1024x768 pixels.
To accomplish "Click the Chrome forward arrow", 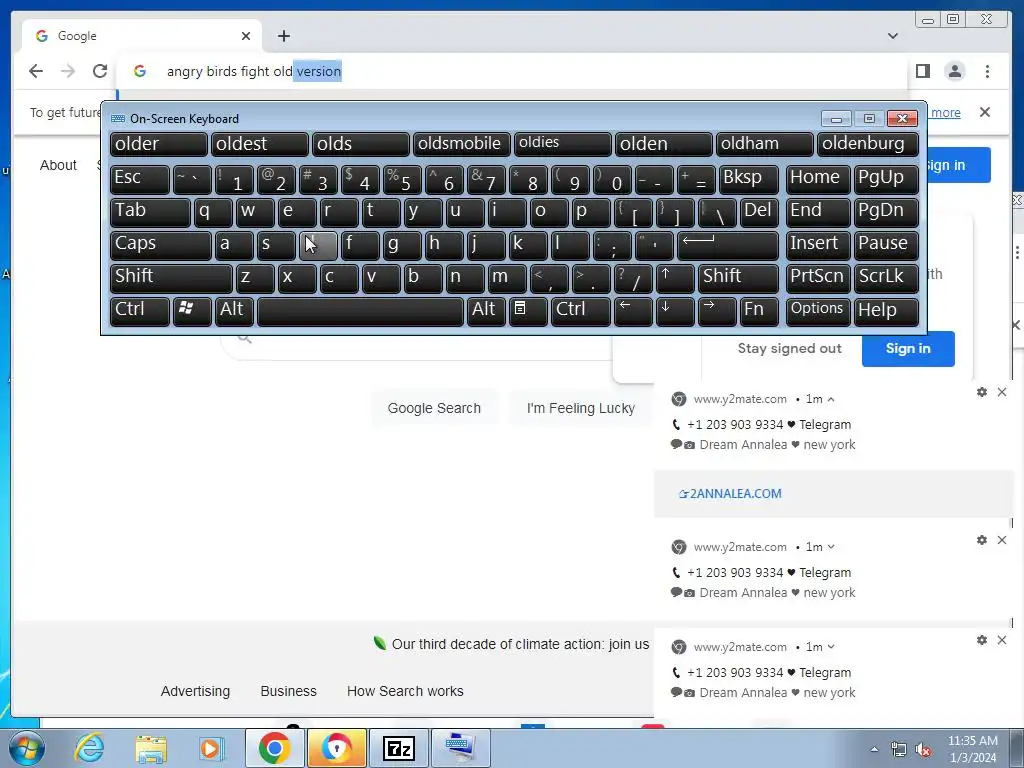I will click(x=68, y=71).
